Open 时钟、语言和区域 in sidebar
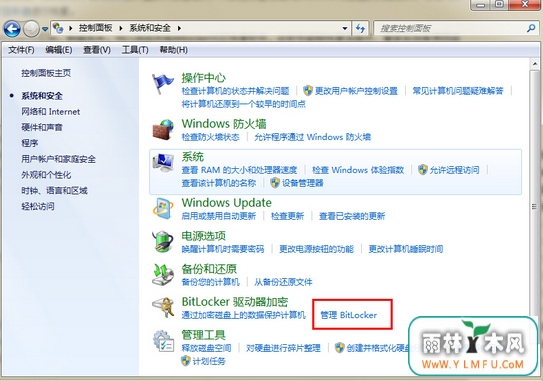Viewport: 543px width, 381px height. (54, 190)
